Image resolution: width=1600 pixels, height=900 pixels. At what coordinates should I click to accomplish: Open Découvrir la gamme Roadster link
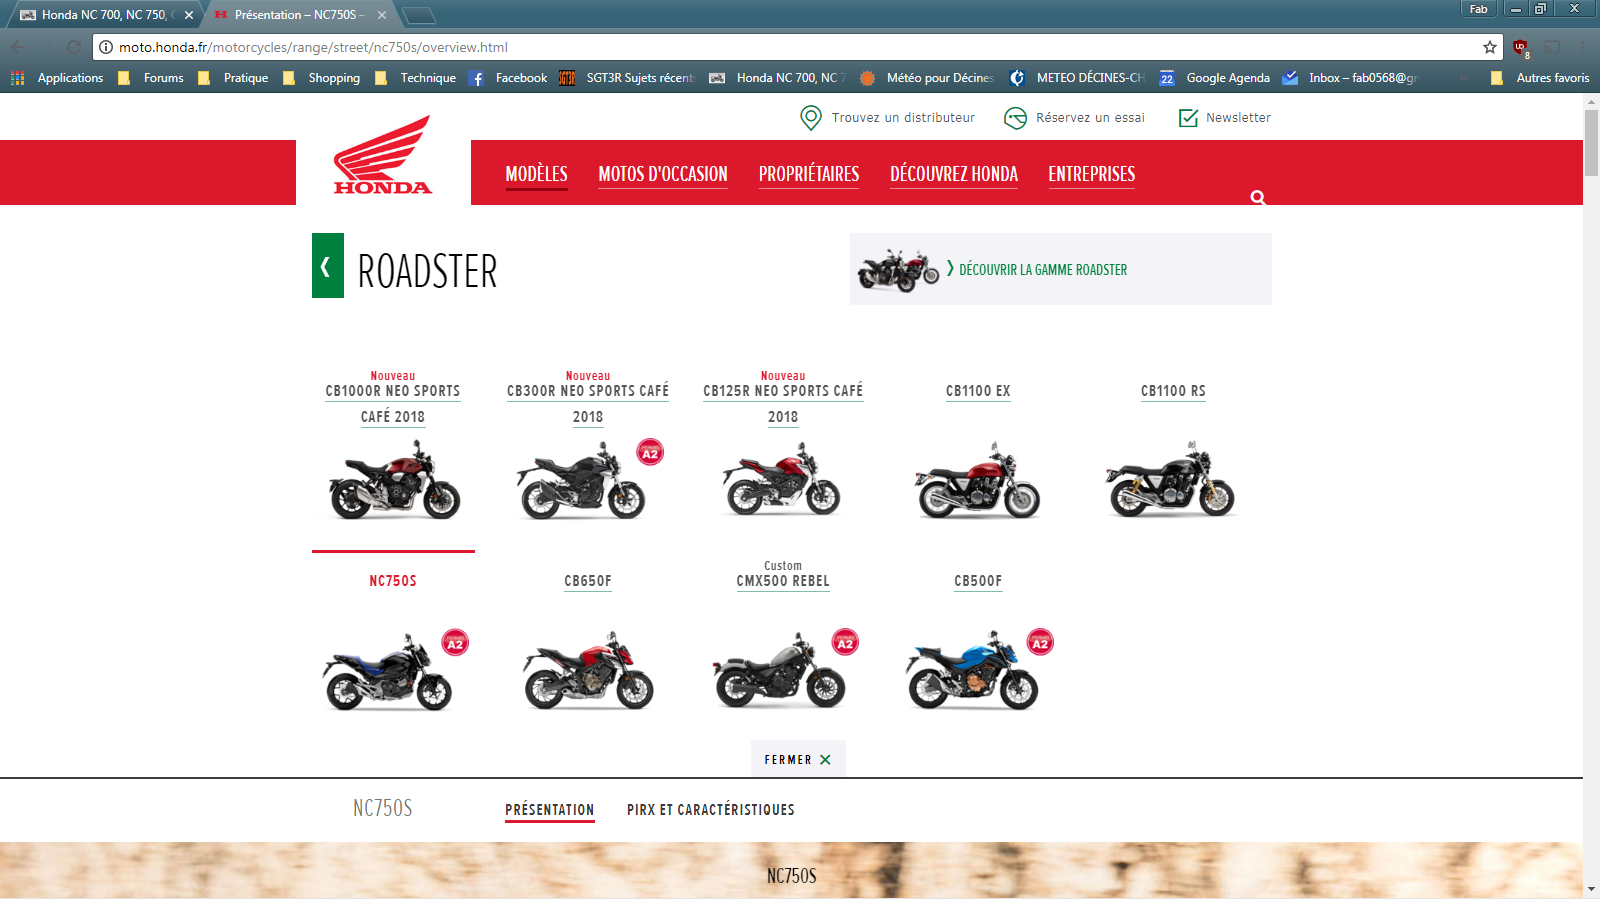[x=1042, y=270]
